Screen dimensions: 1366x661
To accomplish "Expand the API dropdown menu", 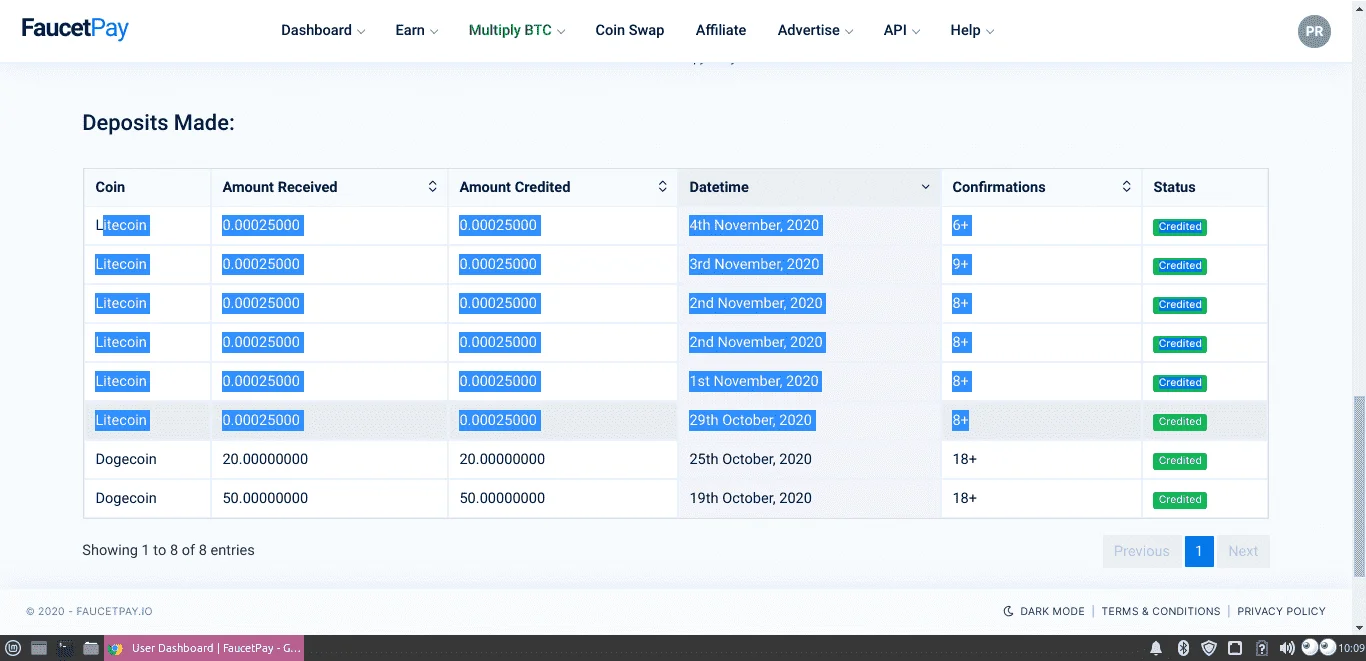I will click(901, 30).
